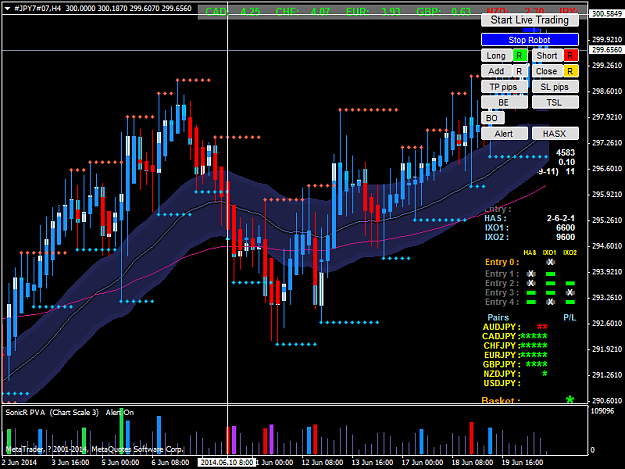Click the Add button
Screen dimensions: 625x469
(x=496, y=71)
